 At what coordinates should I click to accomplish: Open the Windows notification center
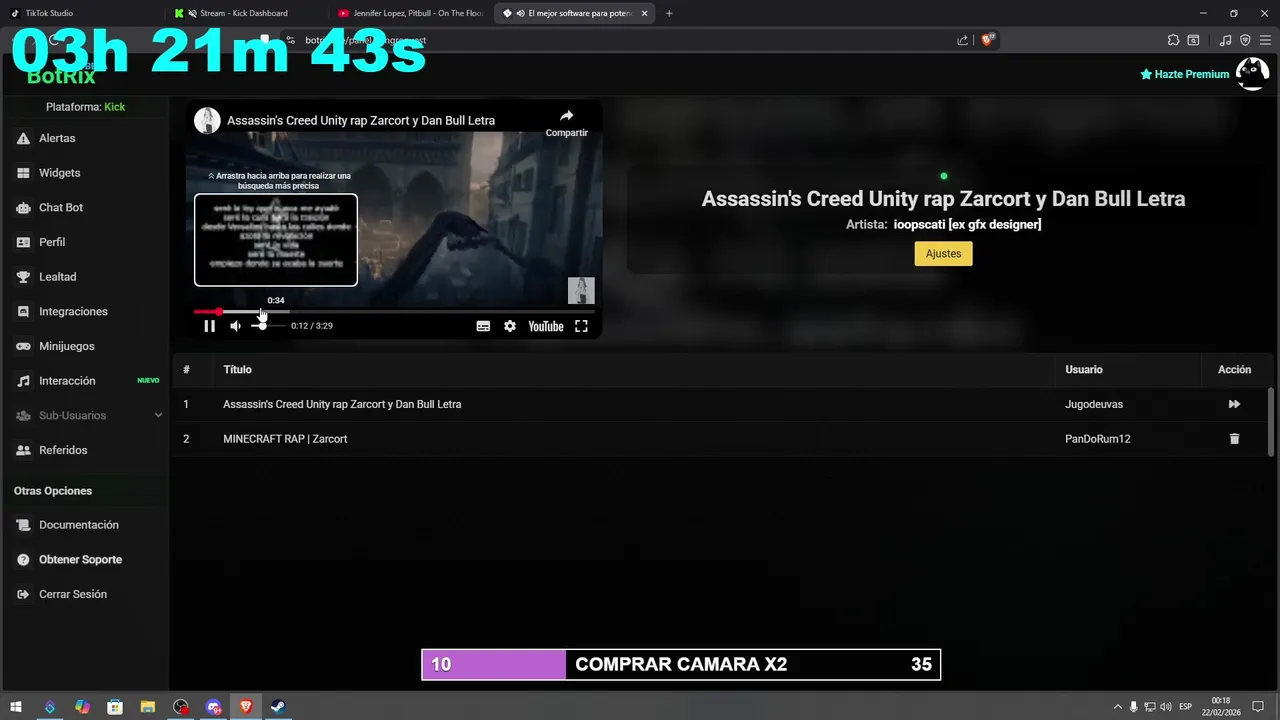tap(1258, 707)
